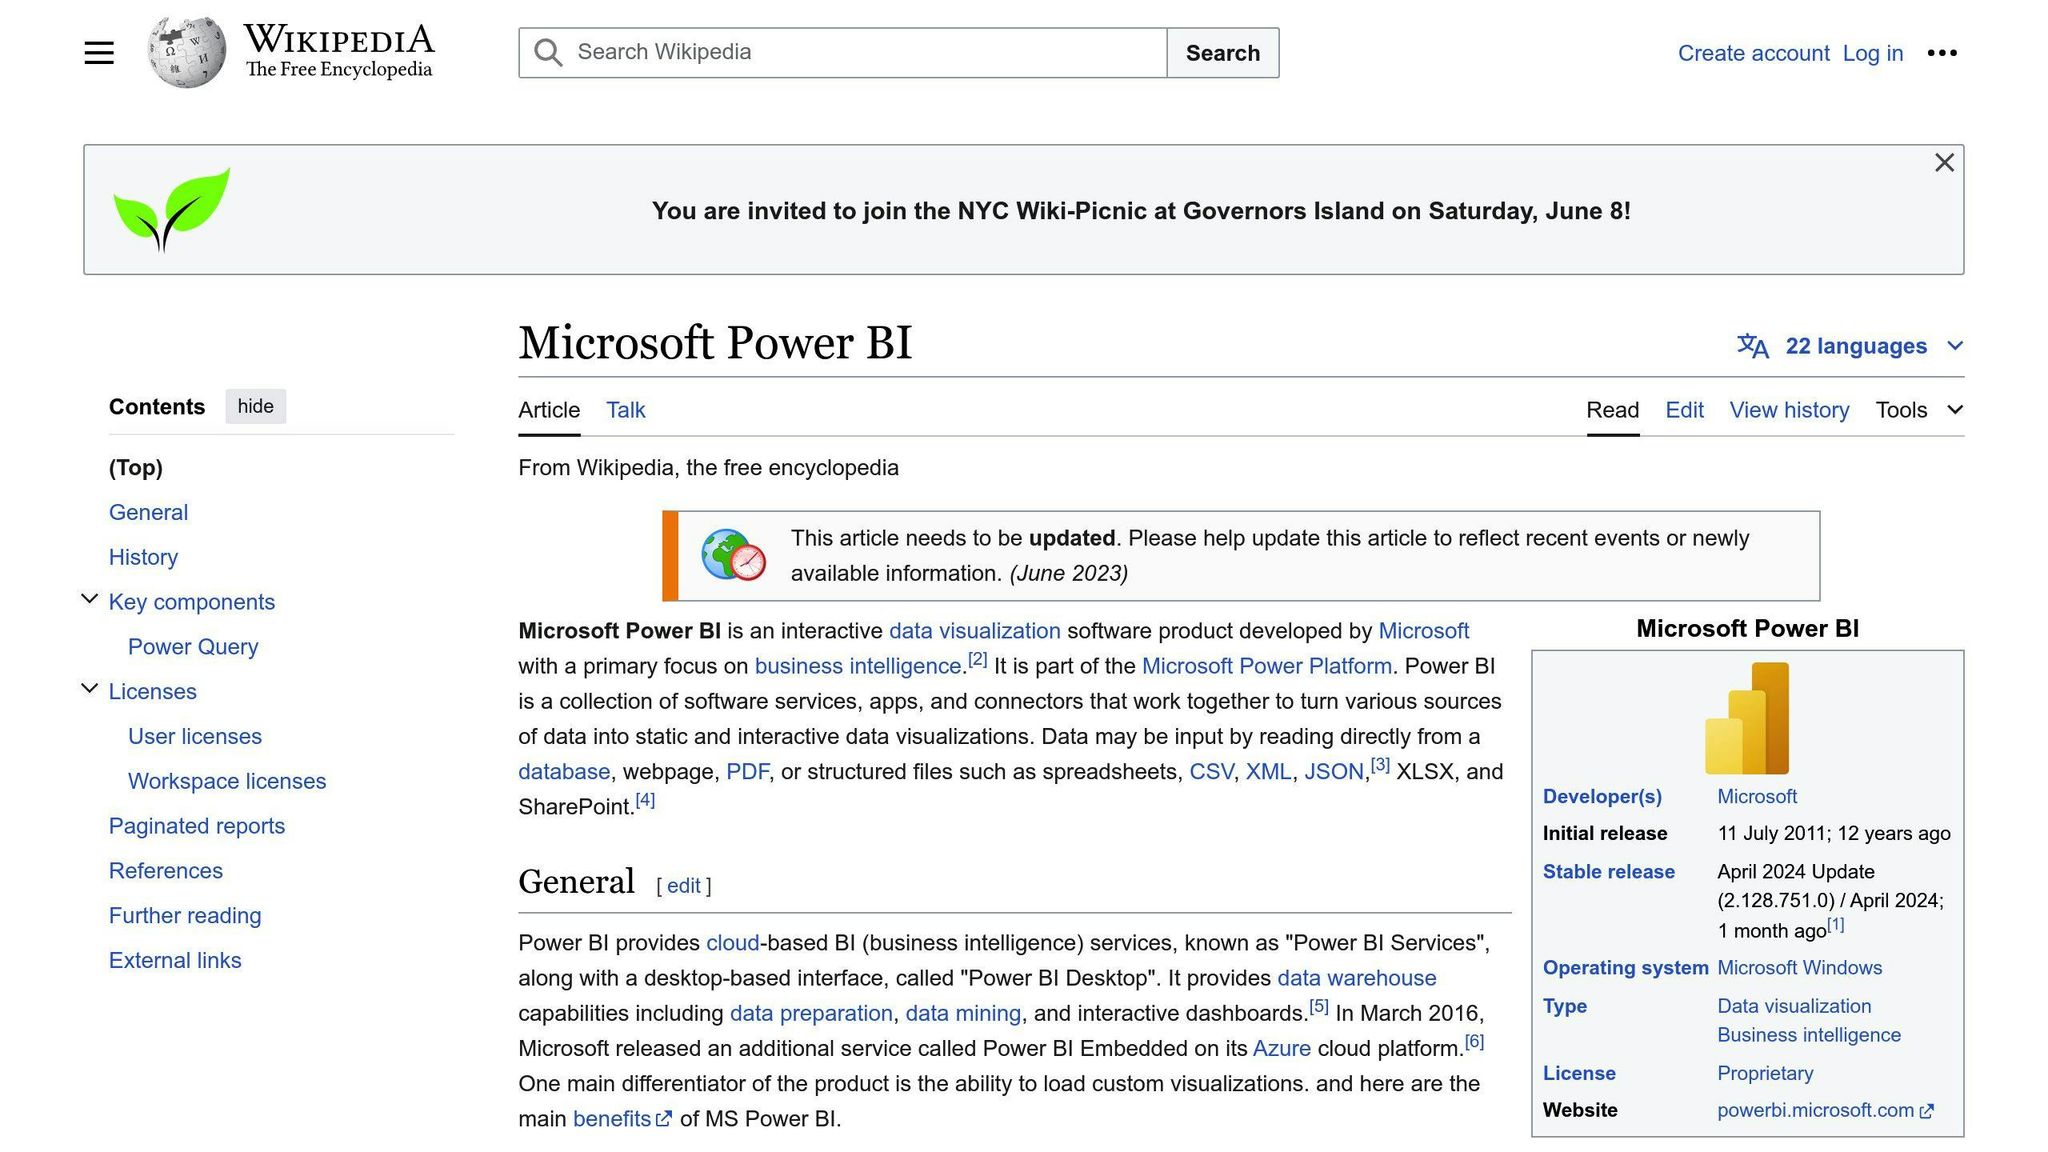Screen dimensions: 2048x1152
Task: Open the hamburger main menu
Action: [98, 52]
